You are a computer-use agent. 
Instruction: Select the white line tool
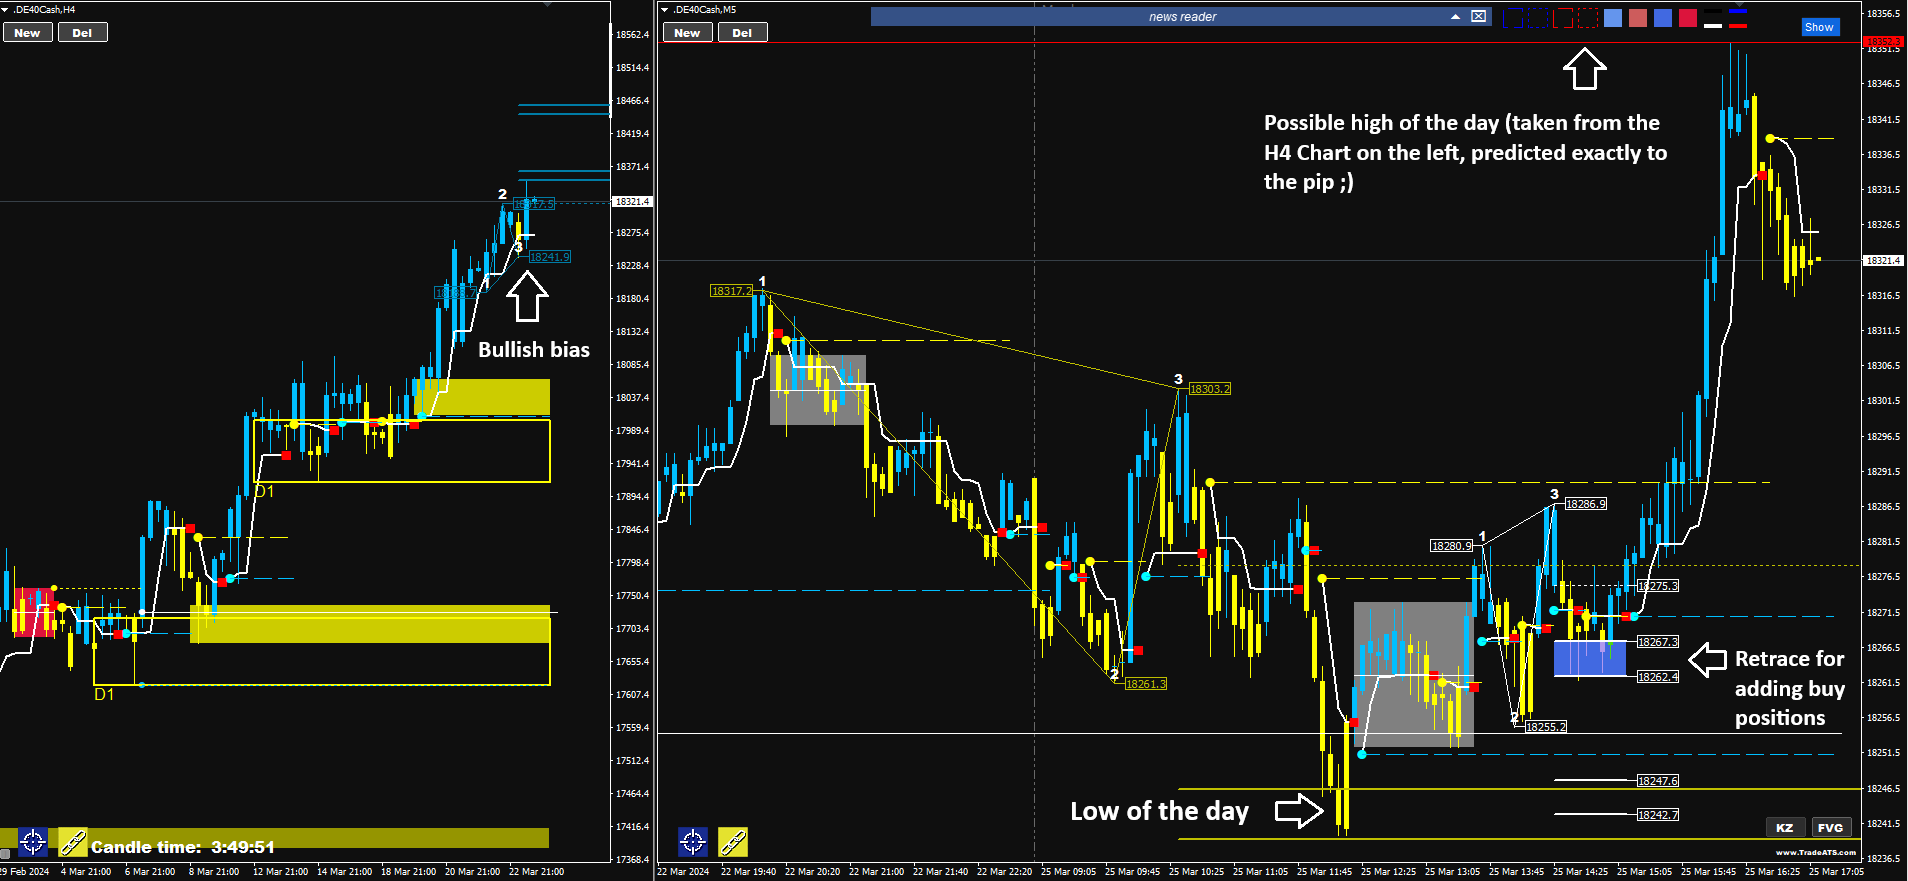[x=1713, y=24]
